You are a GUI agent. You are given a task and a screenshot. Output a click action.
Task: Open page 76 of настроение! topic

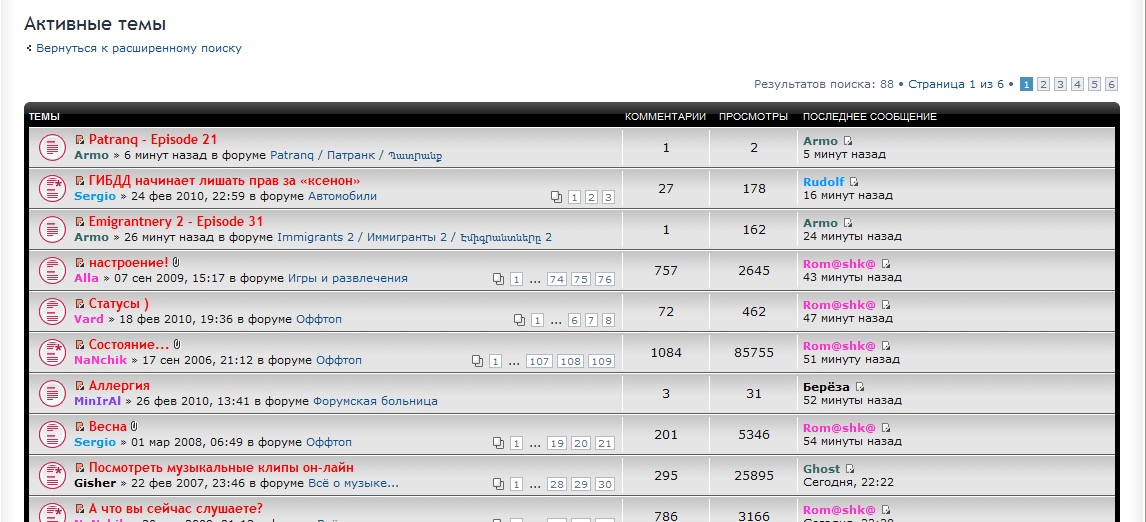tap(604, 279)
